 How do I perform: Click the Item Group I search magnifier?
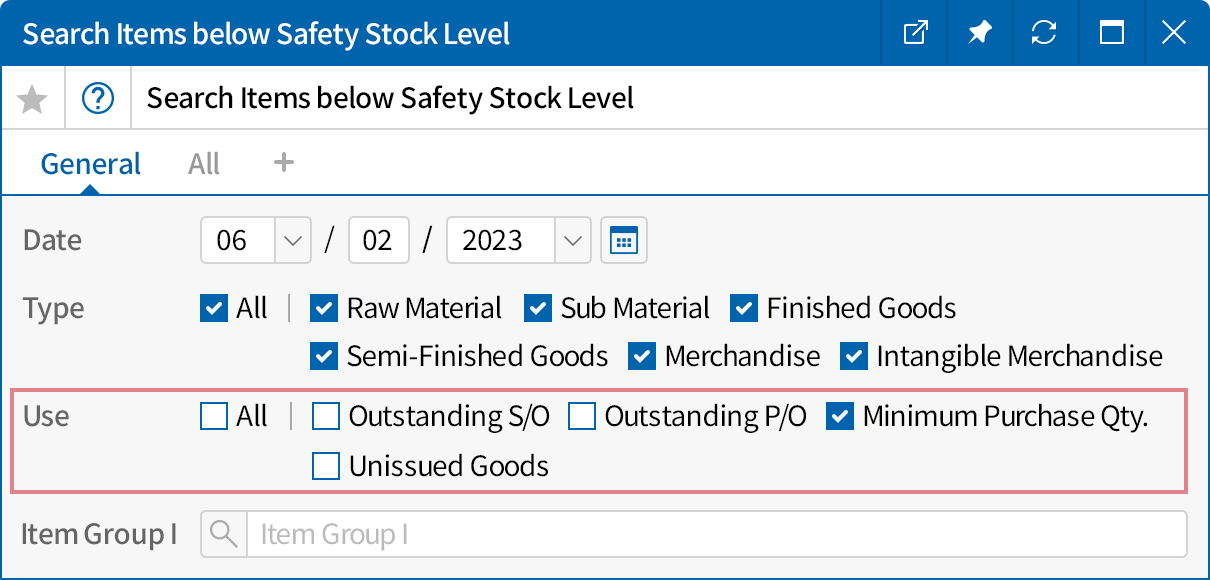(x=224, y=535)
